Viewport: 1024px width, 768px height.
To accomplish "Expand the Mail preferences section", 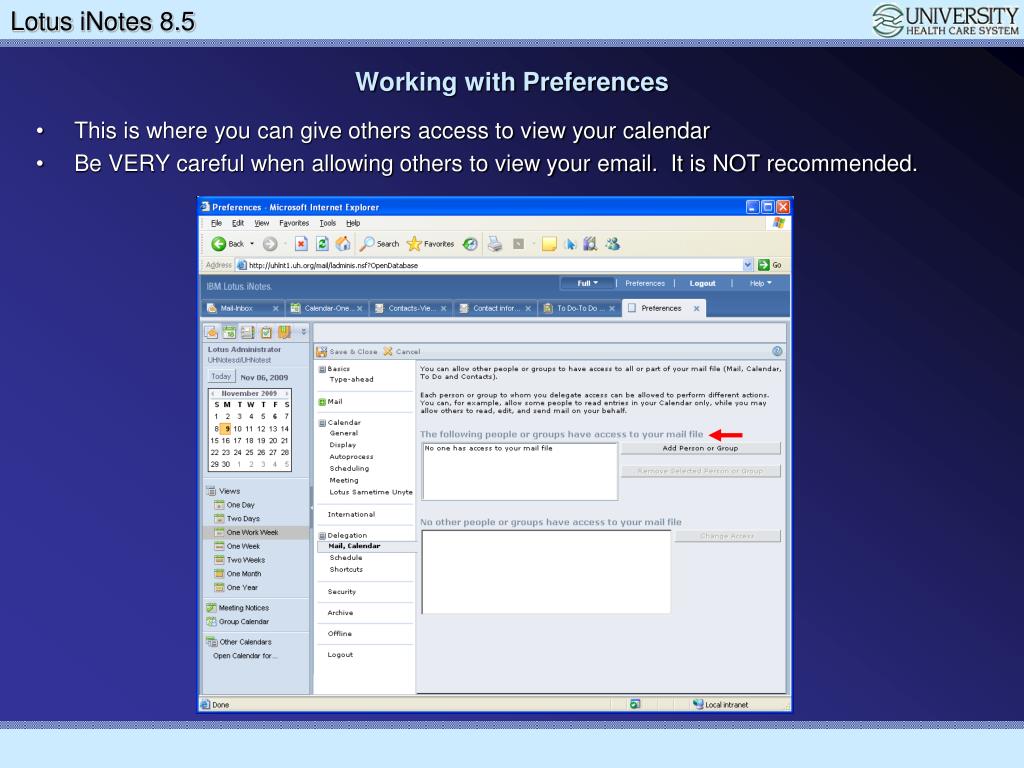I will coord(322,402).
